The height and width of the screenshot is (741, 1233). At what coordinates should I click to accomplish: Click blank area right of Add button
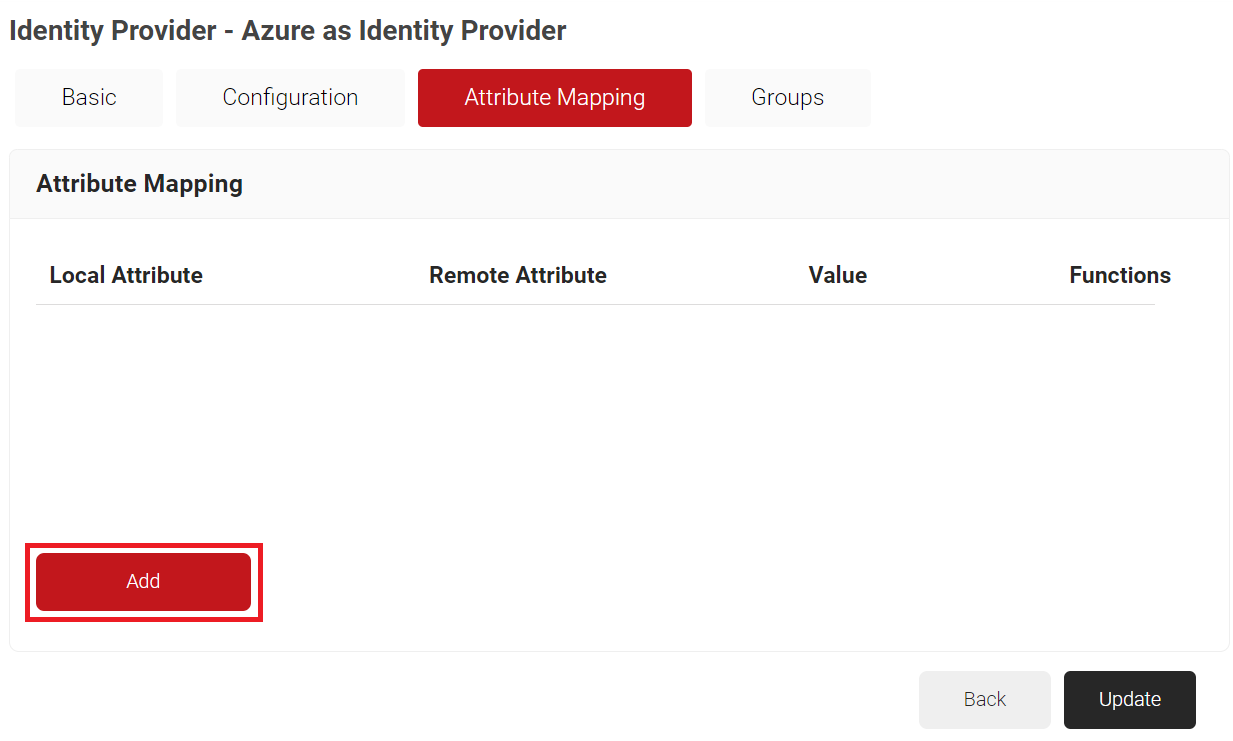pyautogui.click(x=700, y=581)
